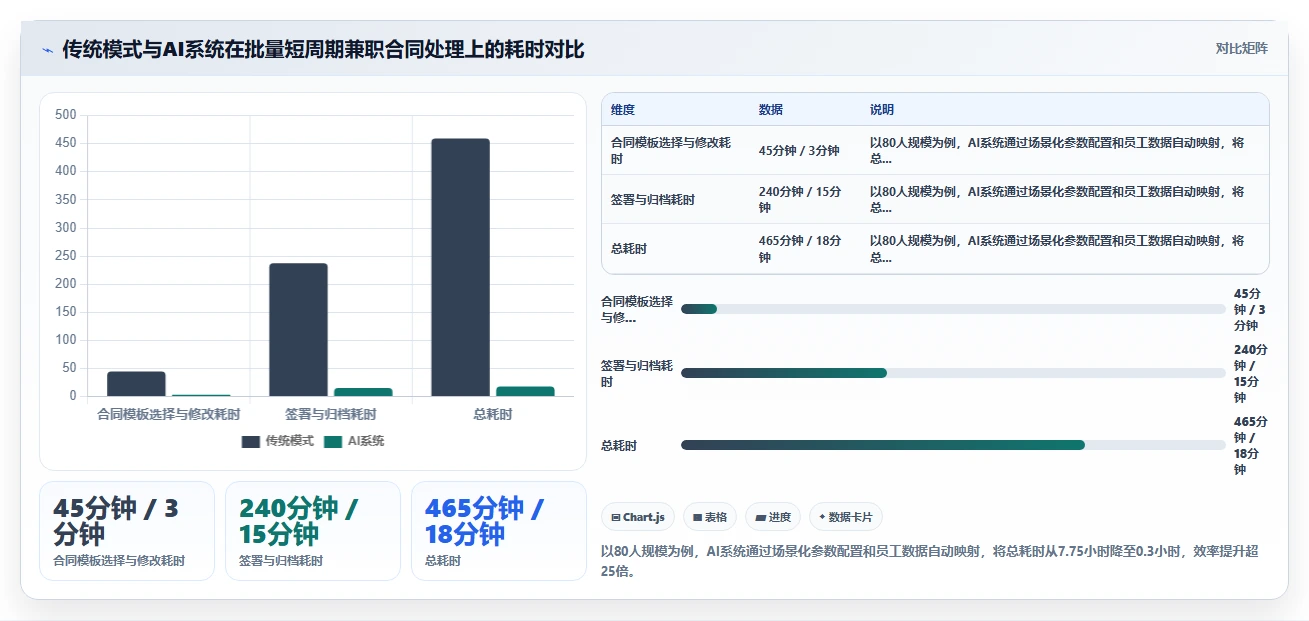Click the lightning icon beside the title

coord(48,49)
